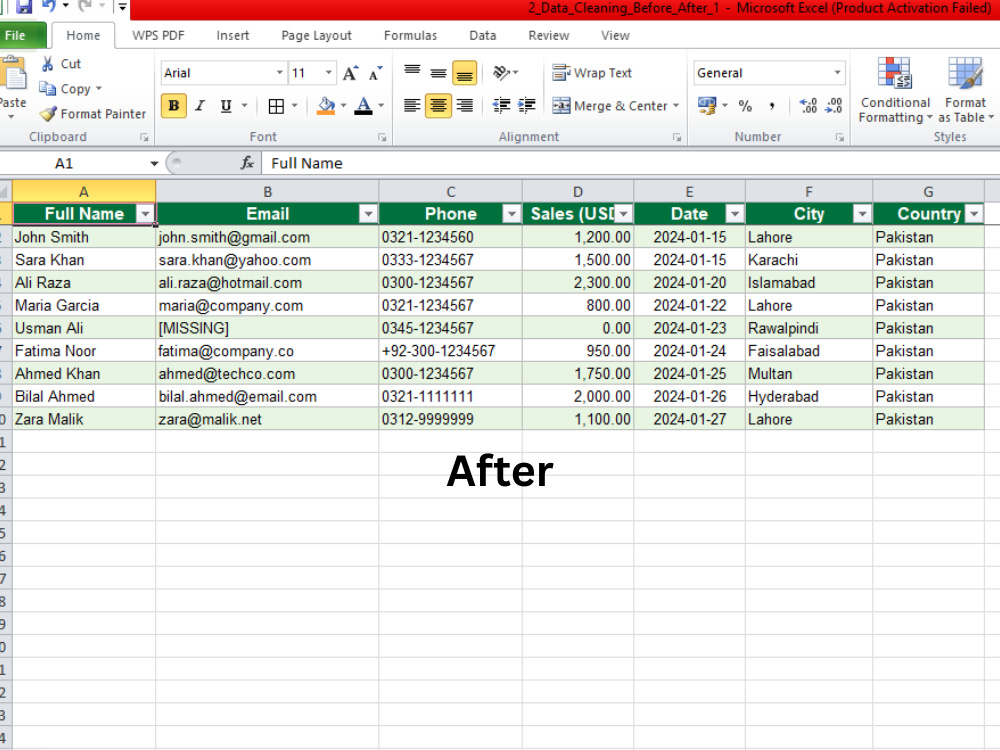This screenshot has width=1000, height=750.
Task: Click the formula bar with Full Name
Action: 630,163
